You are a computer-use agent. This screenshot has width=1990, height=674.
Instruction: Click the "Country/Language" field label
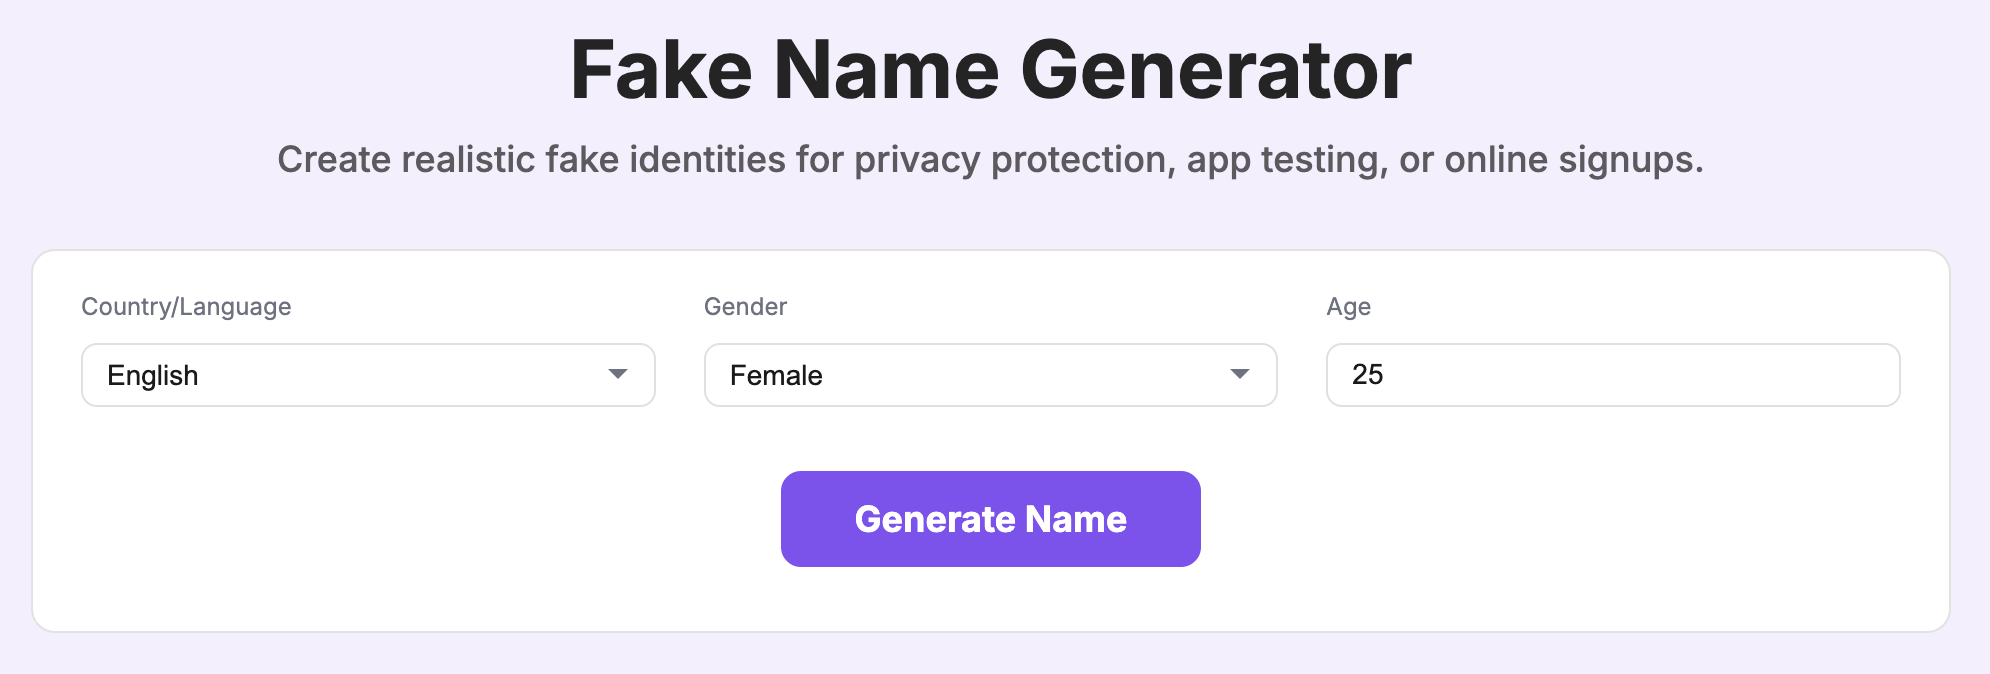click(186, 307)
